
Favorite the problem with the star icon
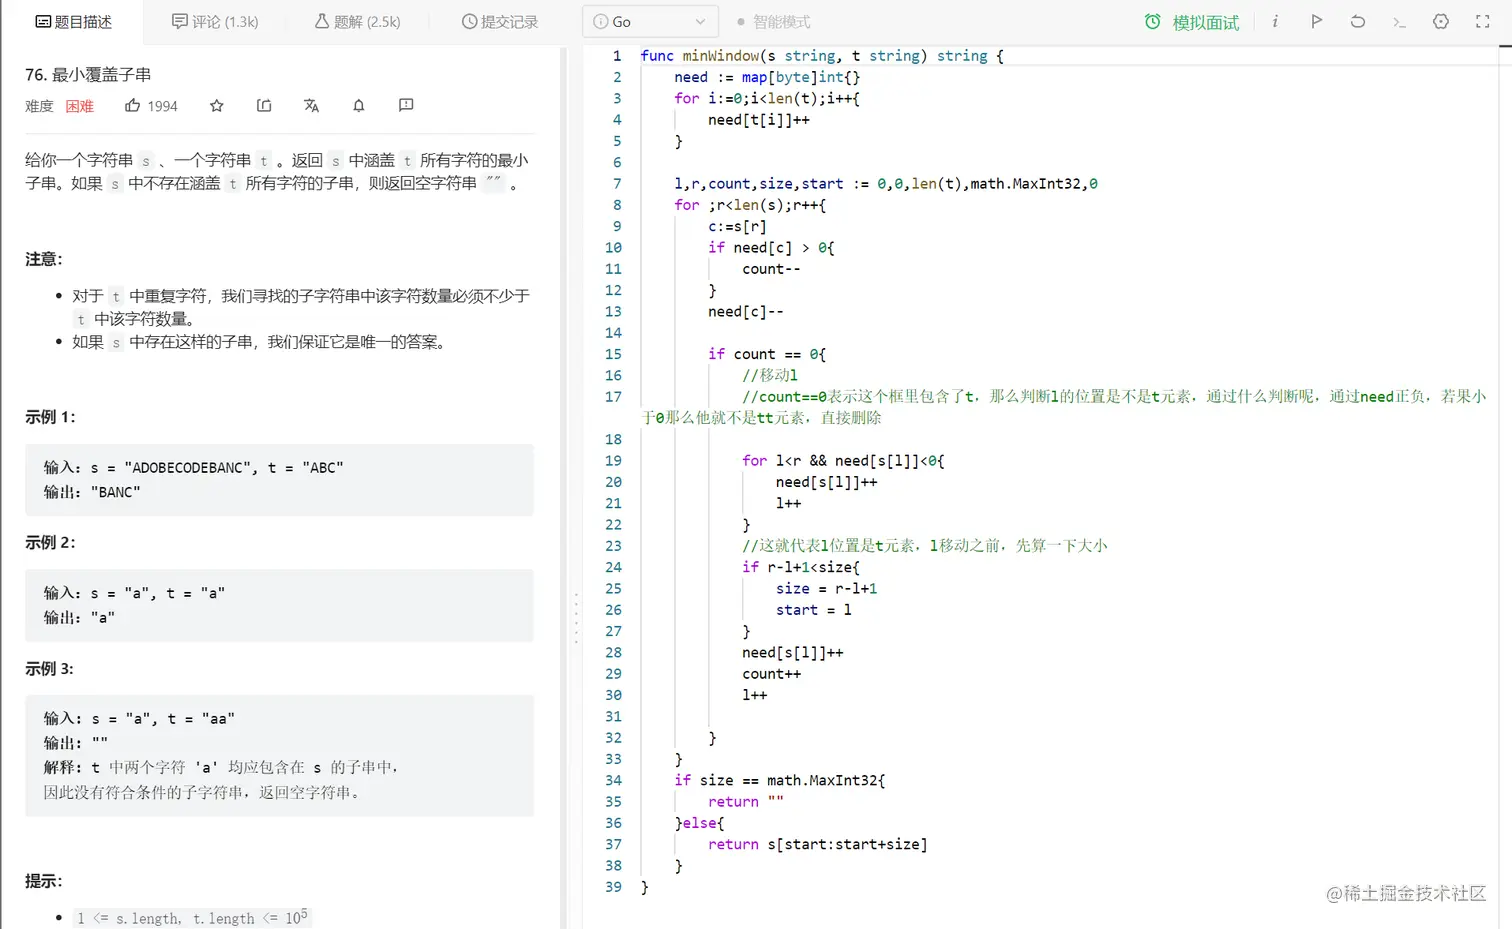[x=217, y=106]
